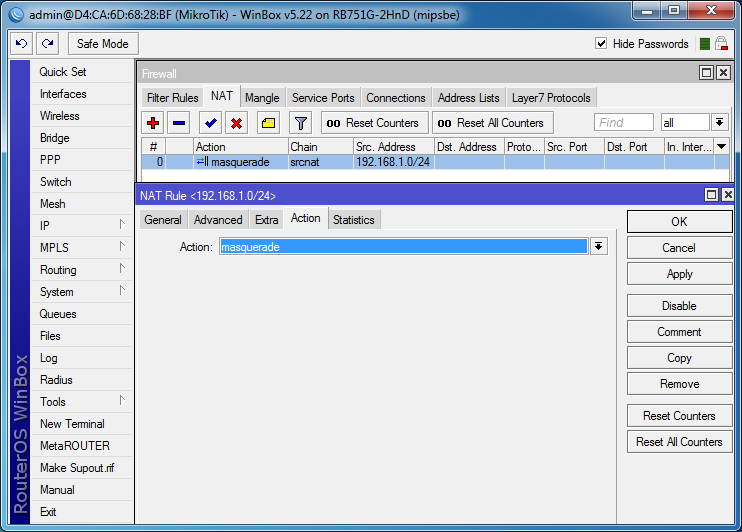Screen dimensions: 742x532
Task: Click Cancel in the NAT Rule dialog
Action: point(679,248)
